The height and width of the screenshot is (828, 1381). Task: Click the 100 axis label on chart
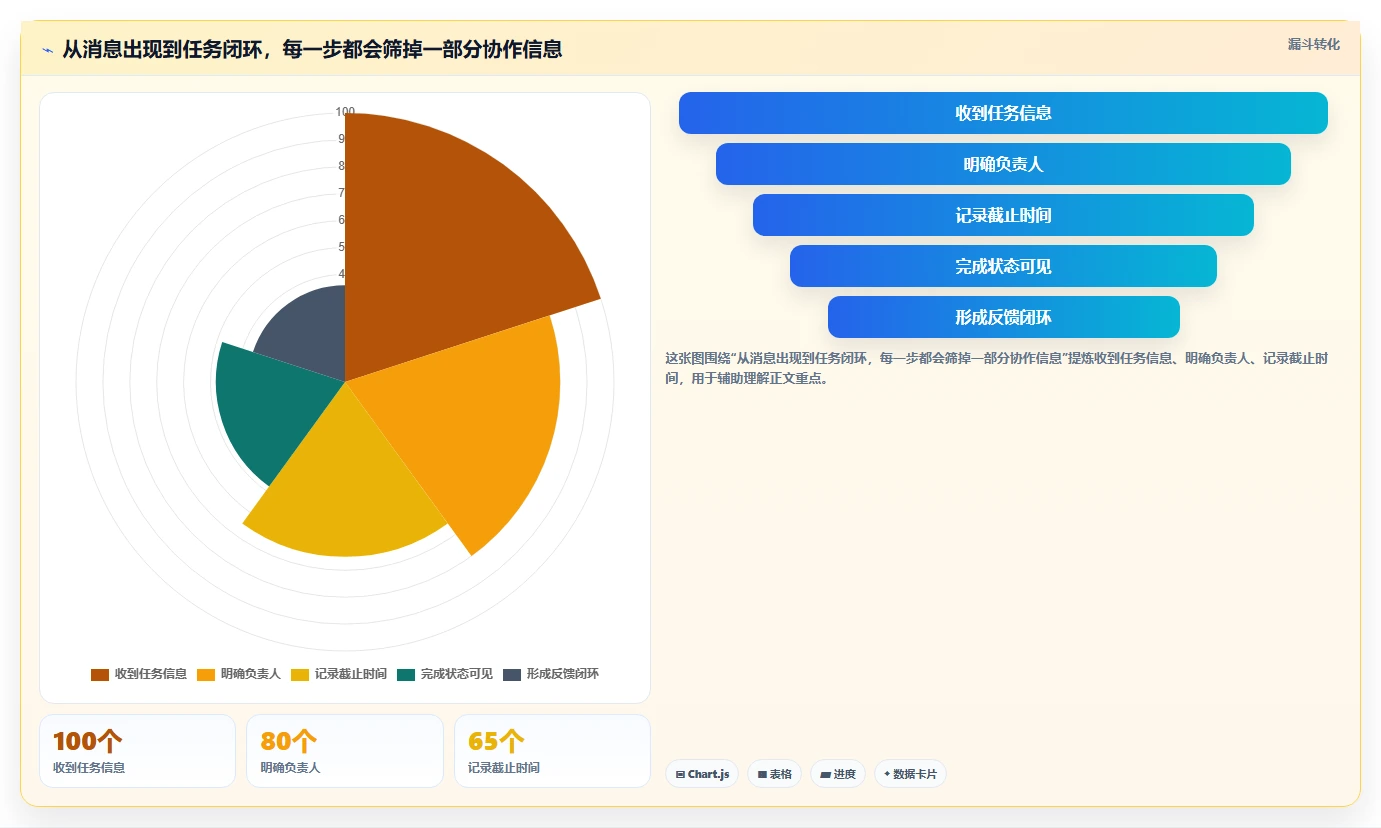pos(345,112)
